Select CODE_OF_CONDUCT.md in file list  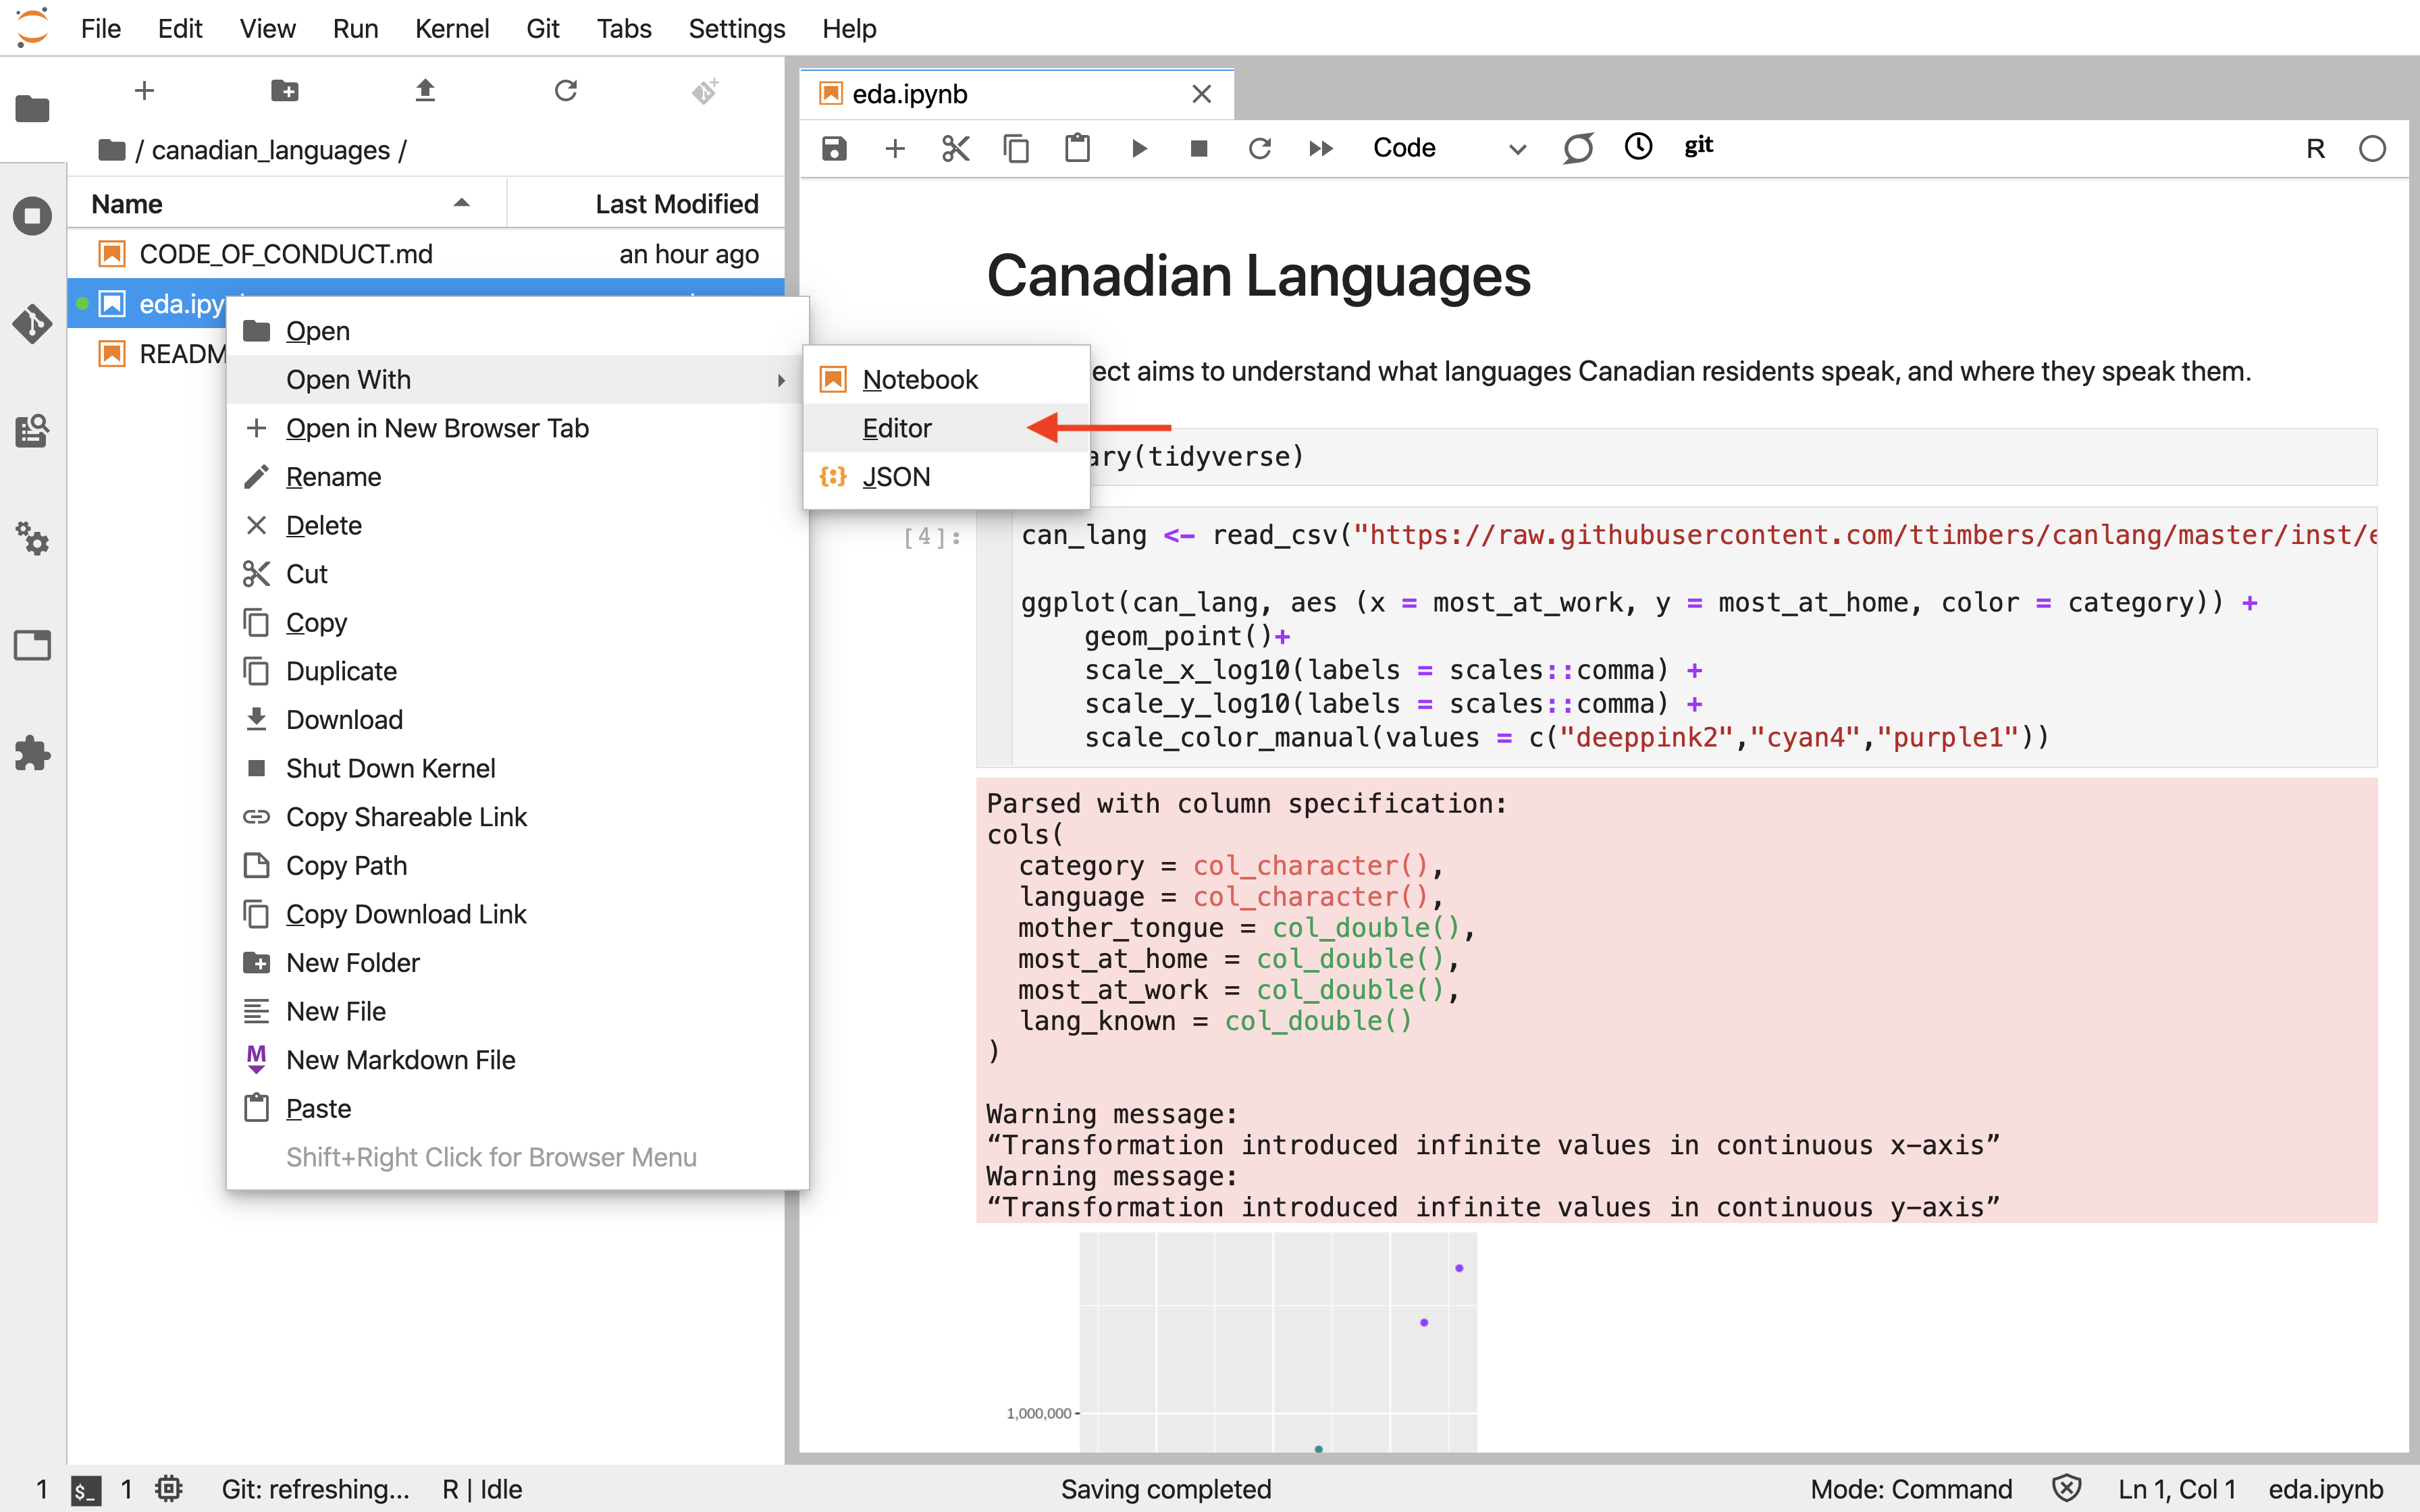pos(426,254)
